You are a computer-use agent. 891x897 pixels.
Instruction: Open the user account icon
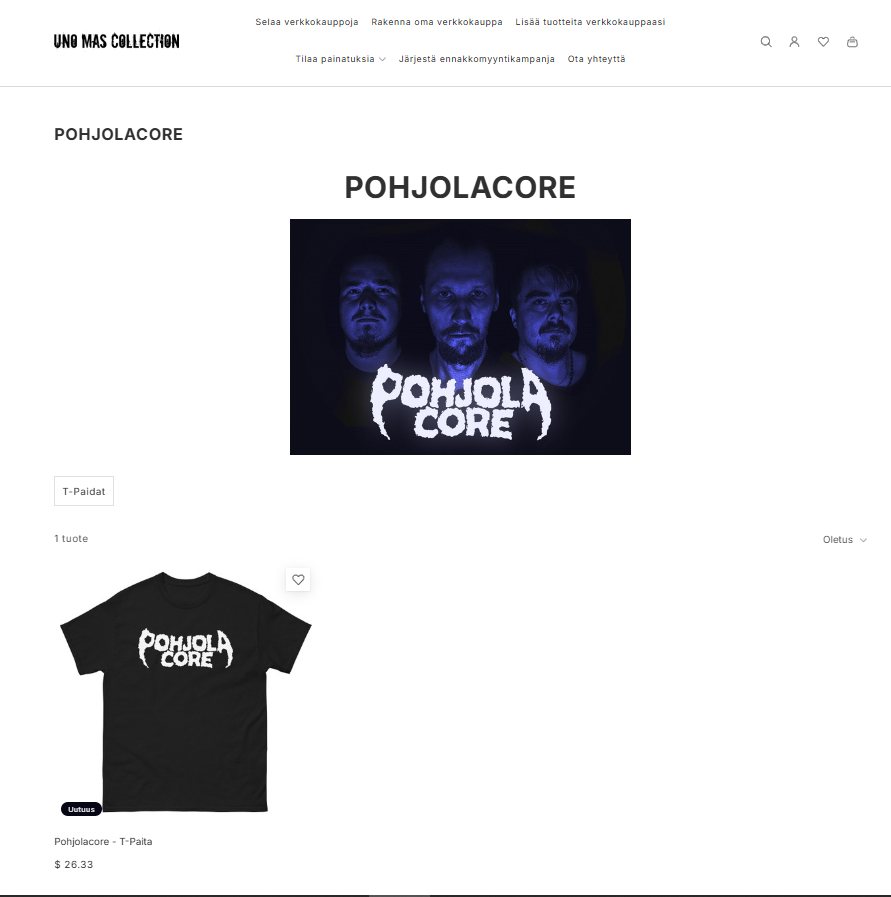[794, 42]
